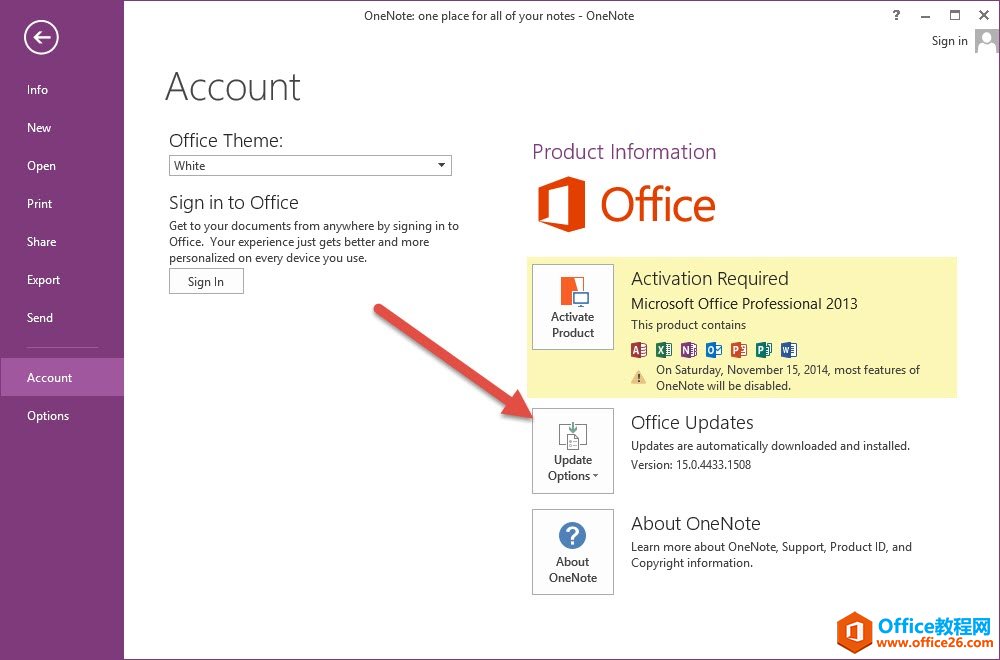Image resolution: width=1000 pixels, height=660 pixels.
Task: Click the About OneNote heading text
Action: (695, 524)
